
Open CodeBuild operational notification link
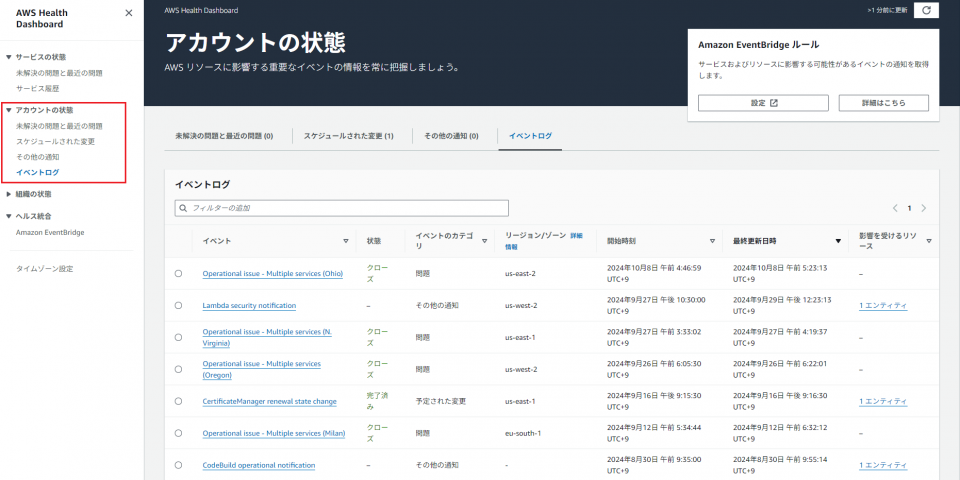259,465
